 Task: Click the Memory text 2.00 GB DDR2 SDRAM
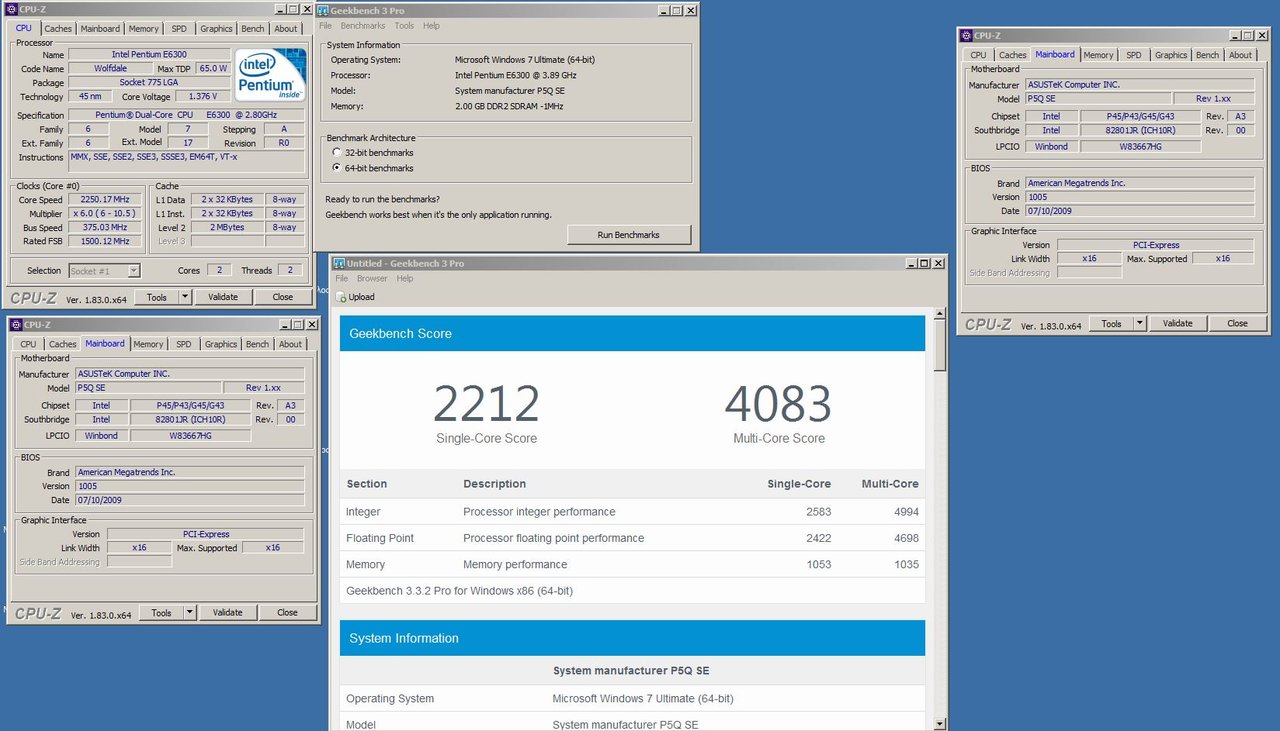tap(507, 106)
